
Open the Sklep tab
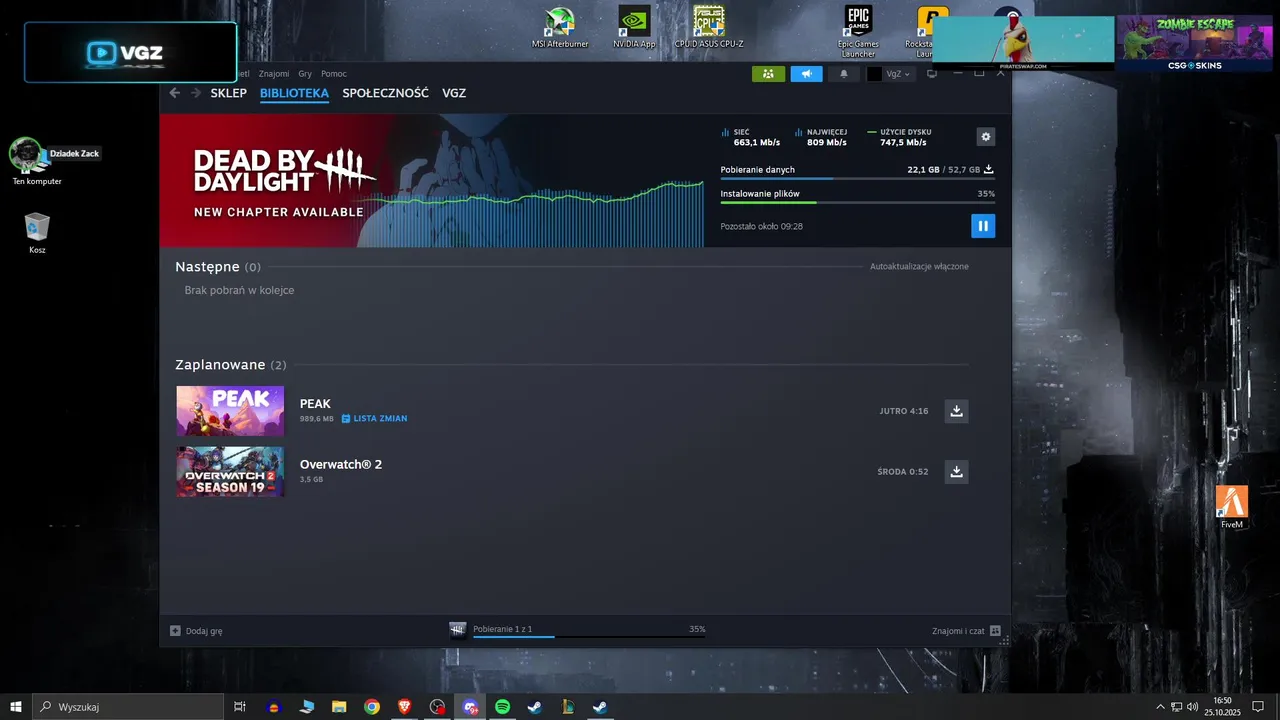pos(229,93)
